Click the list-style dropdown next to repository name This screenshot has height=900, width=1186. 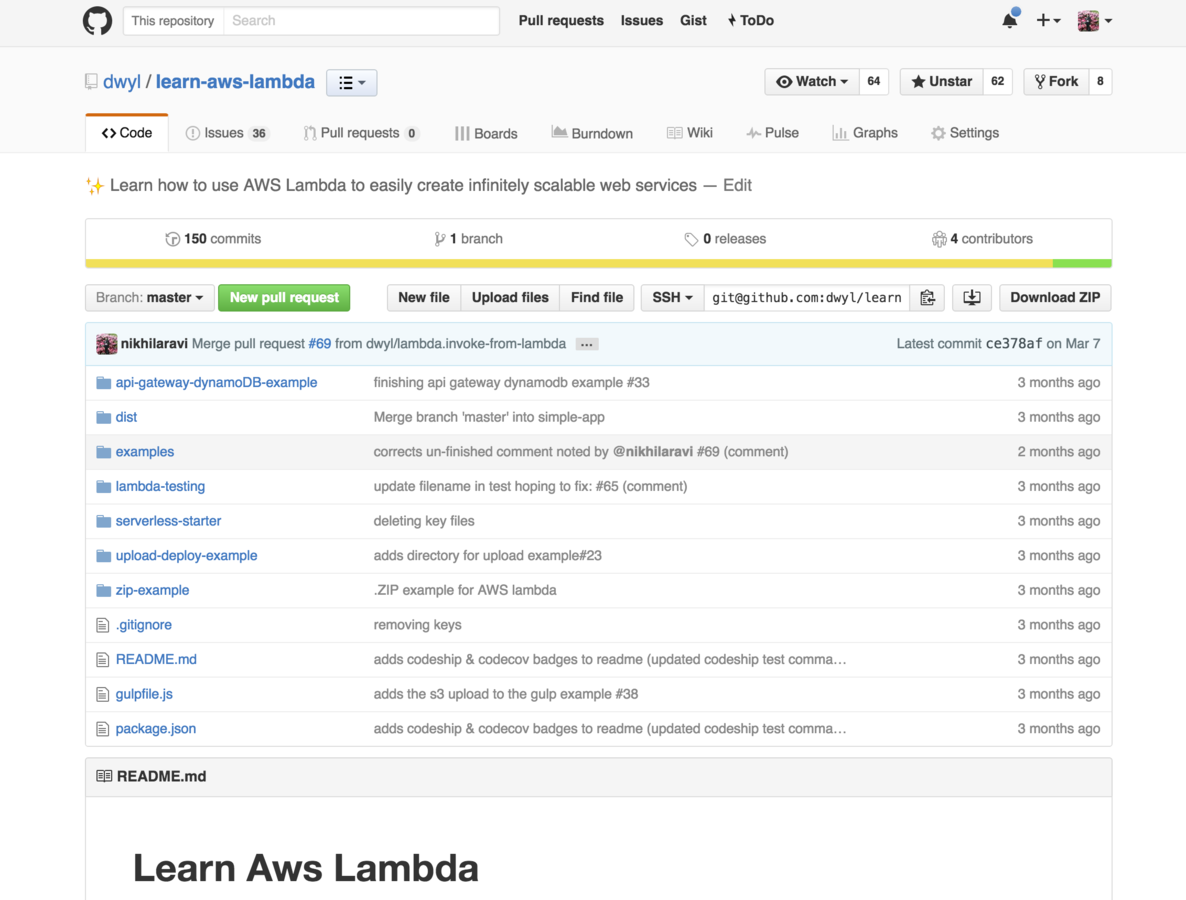pos(352,82)
